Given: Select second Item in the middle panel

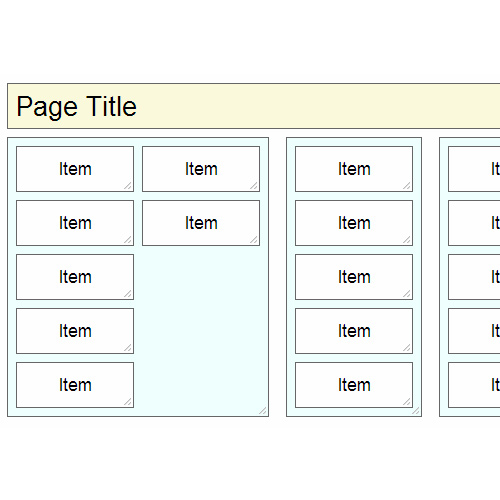Looking at the screenshot, I should pos(354,223).
